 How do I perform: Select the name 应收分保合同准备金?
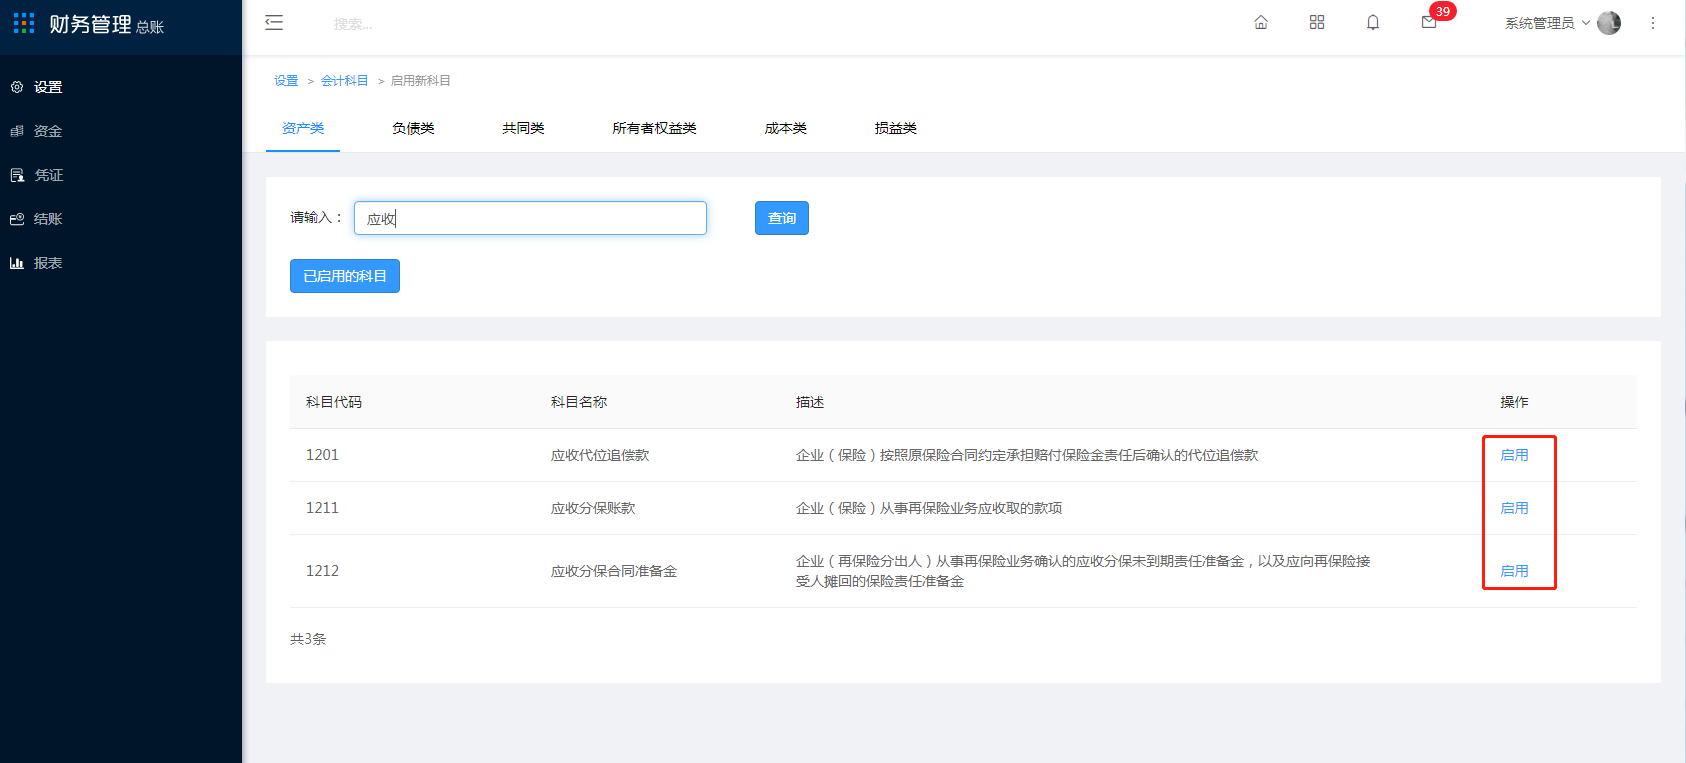[614, 571]
